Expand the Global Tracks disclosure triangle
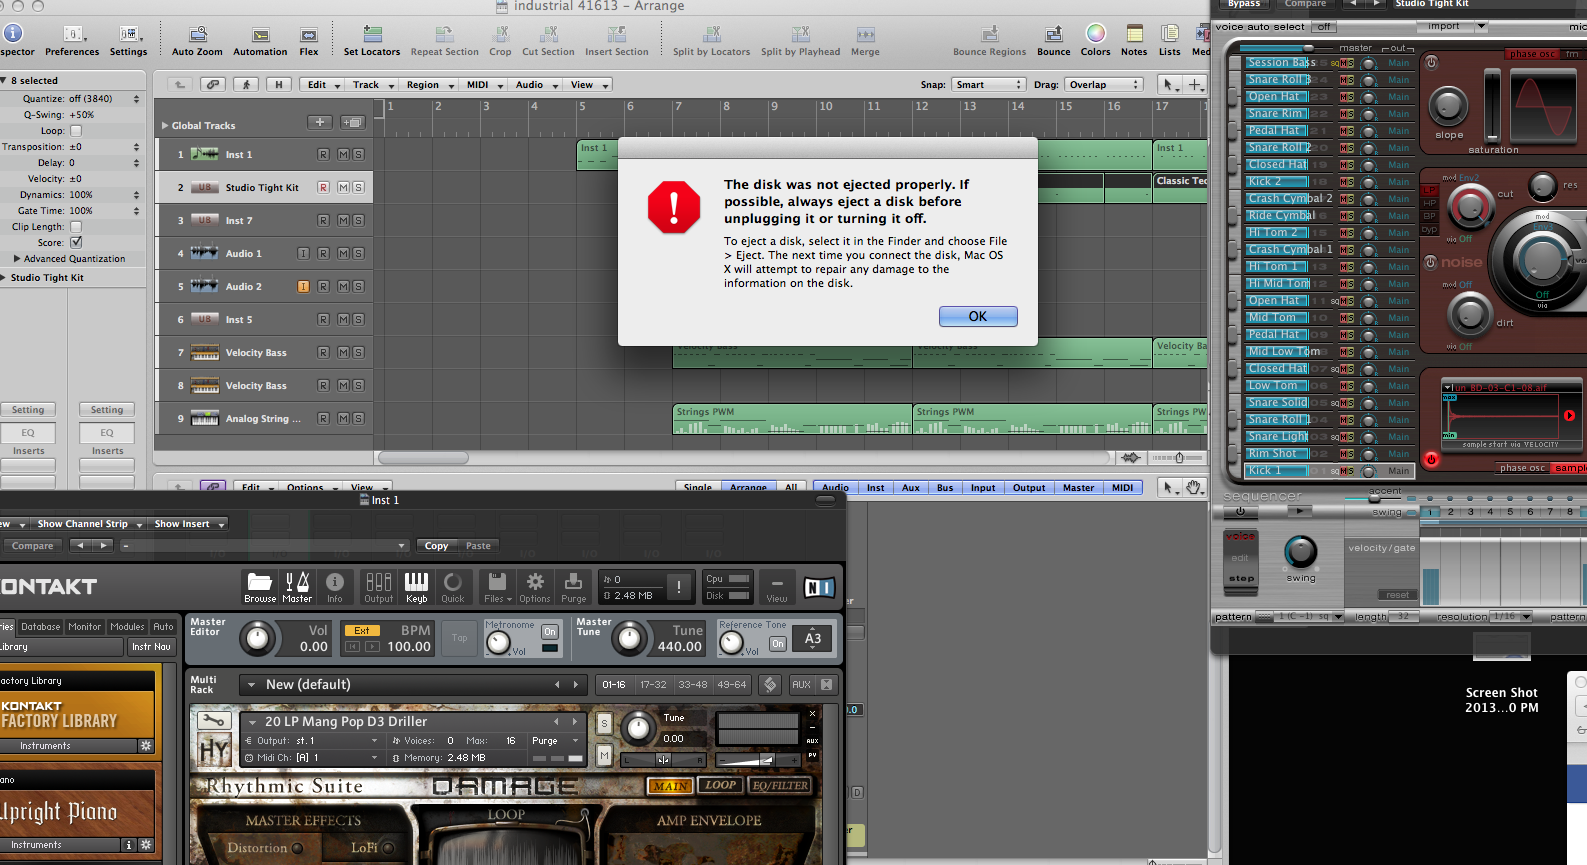Image resolution: width=1587 pixels, height=865 pixels. click(165, 126)
